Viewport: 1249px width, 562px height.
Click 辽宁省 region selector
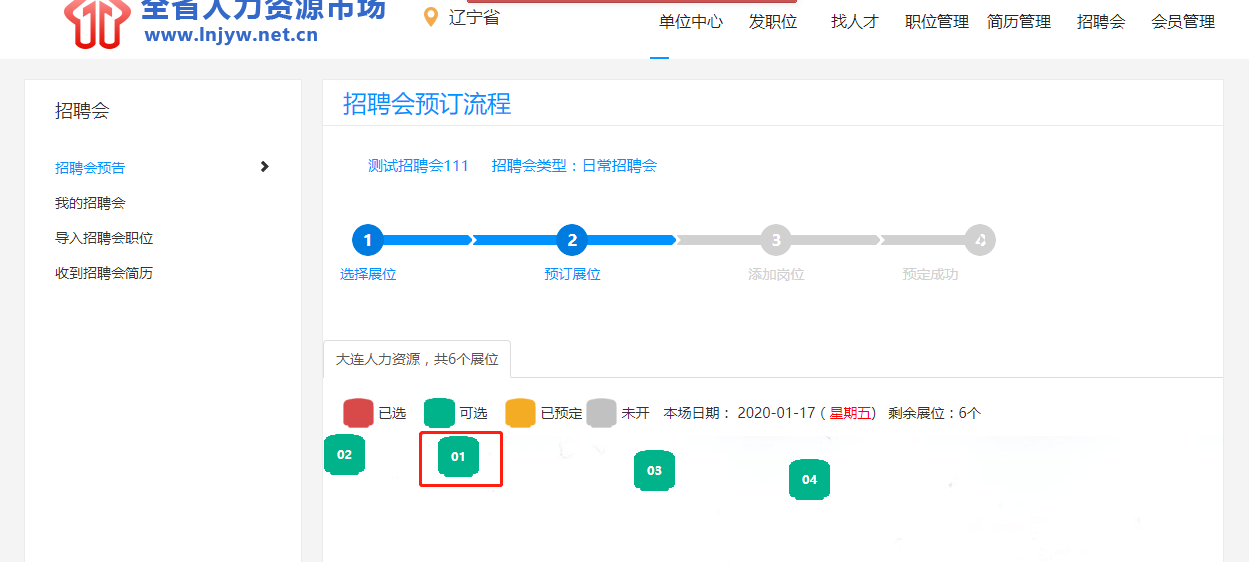(474, 17)
